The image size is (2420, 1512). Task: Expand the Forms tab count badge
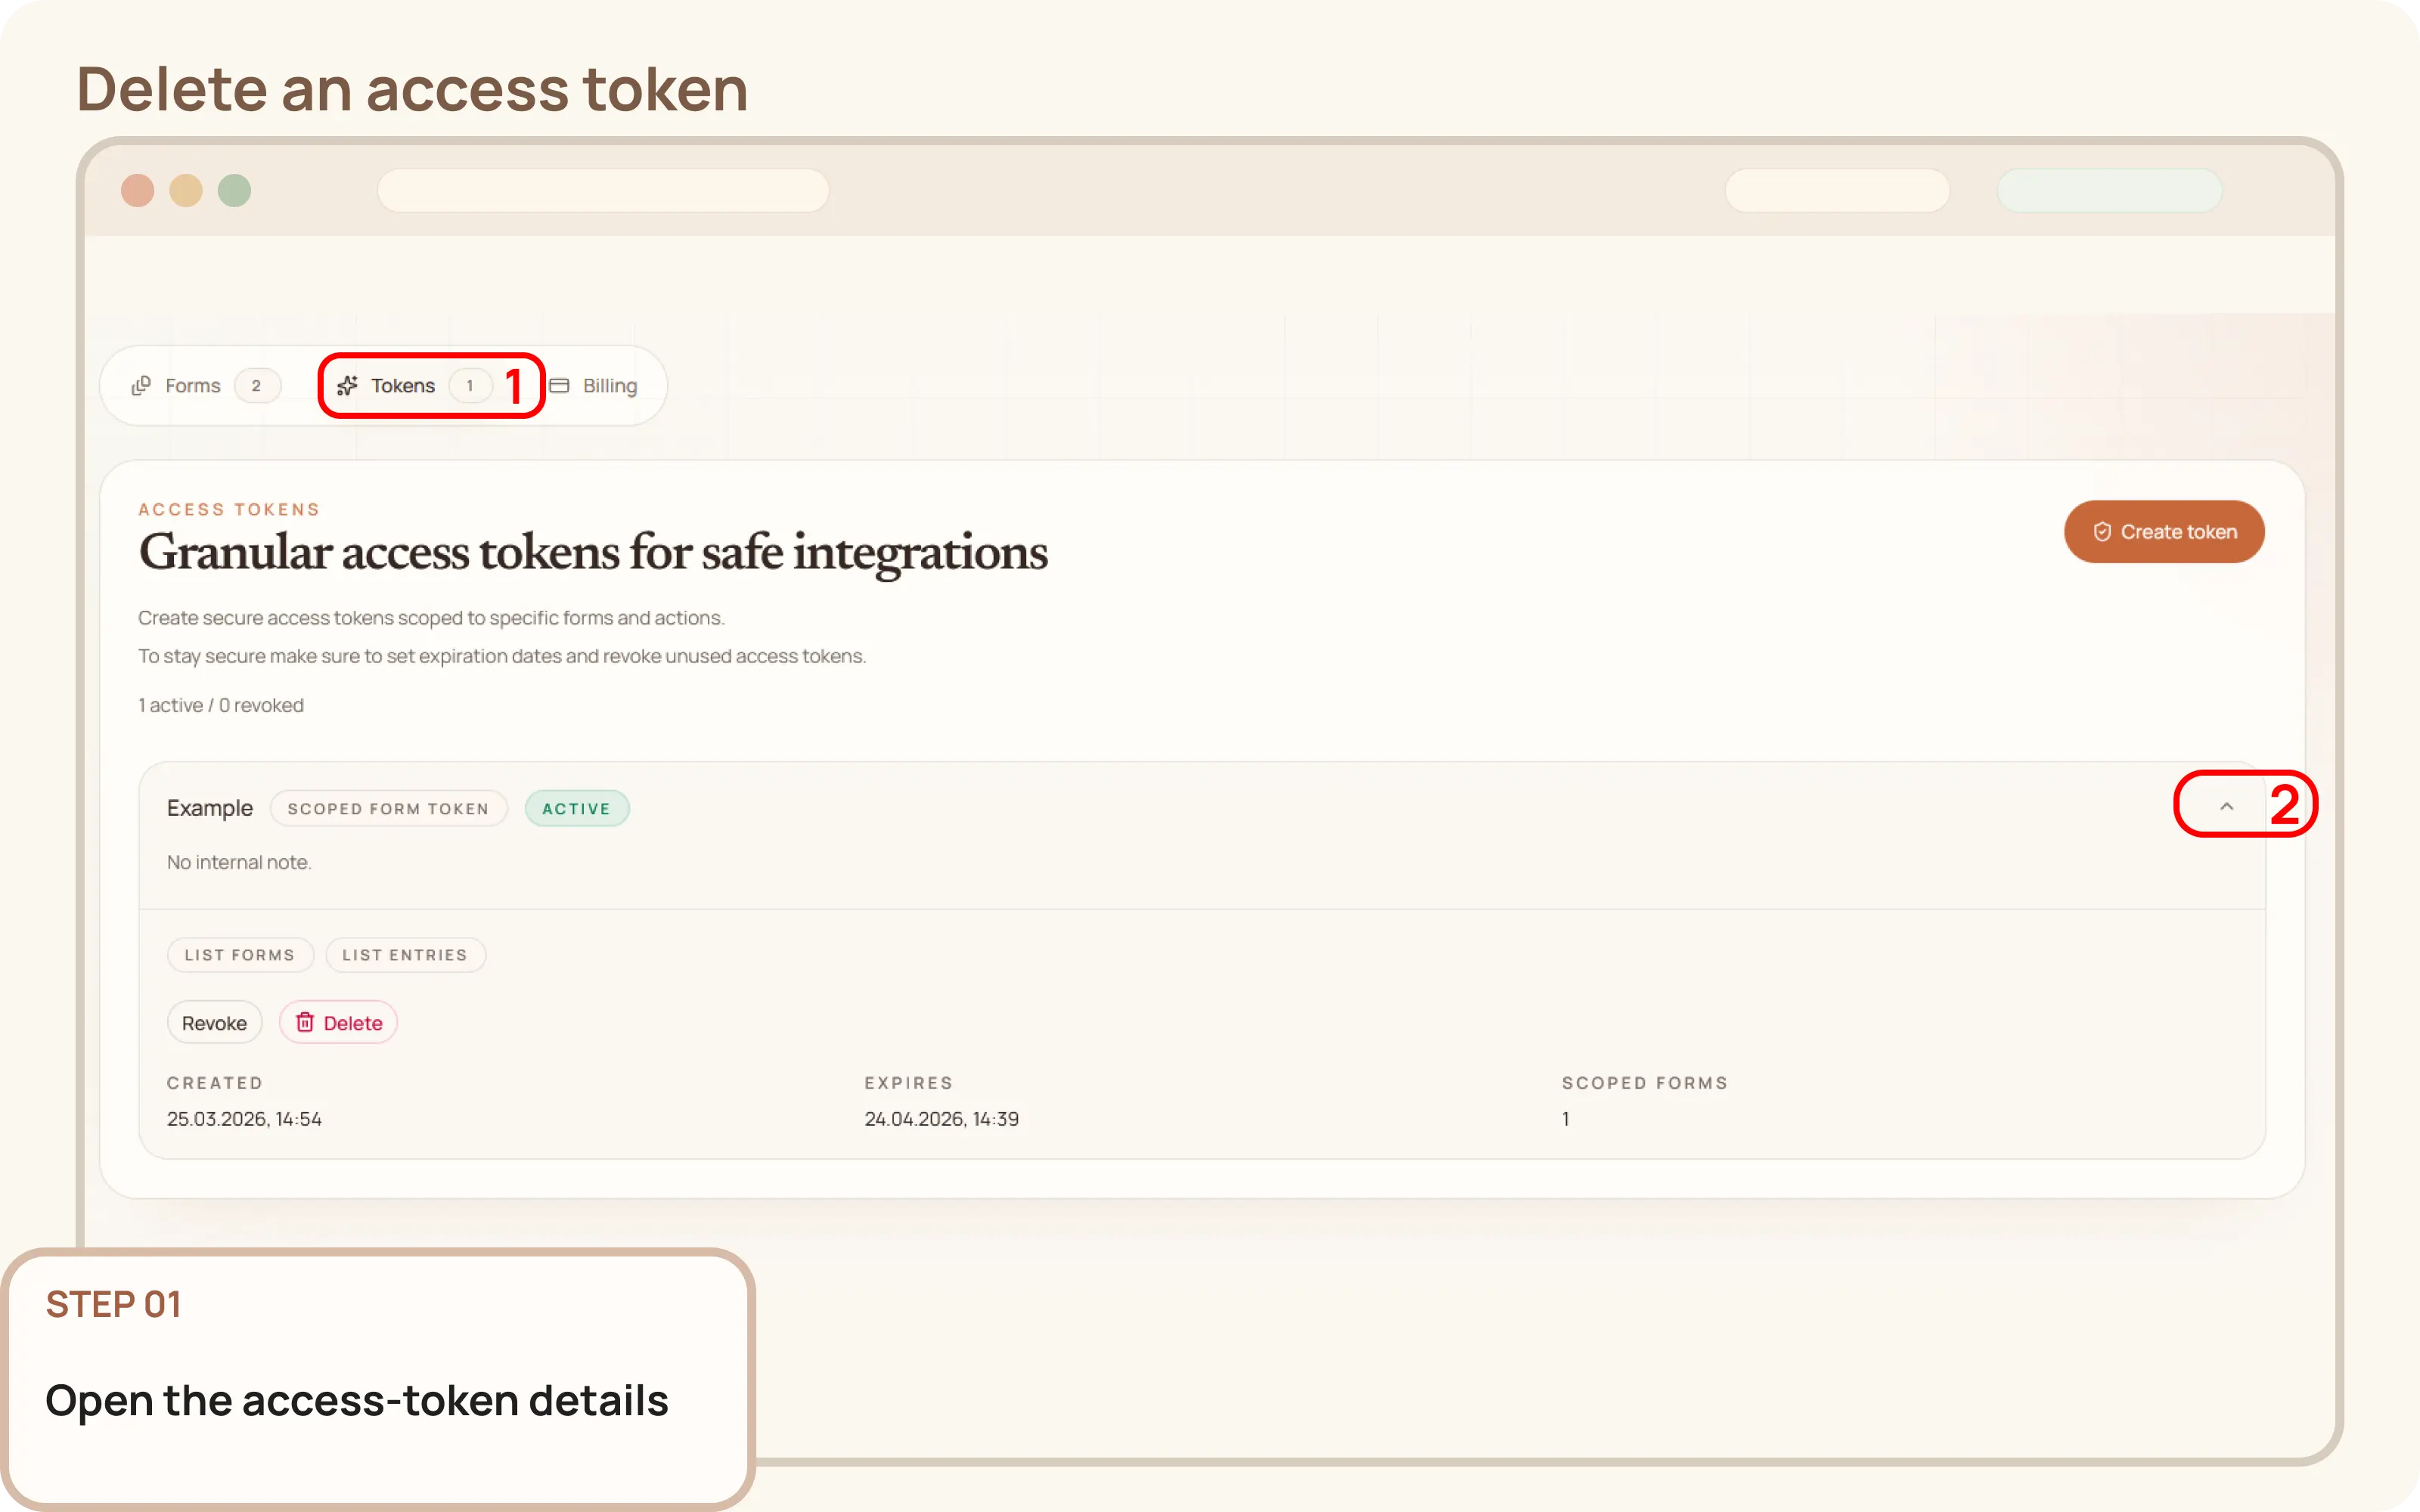[x=257, y=385]
